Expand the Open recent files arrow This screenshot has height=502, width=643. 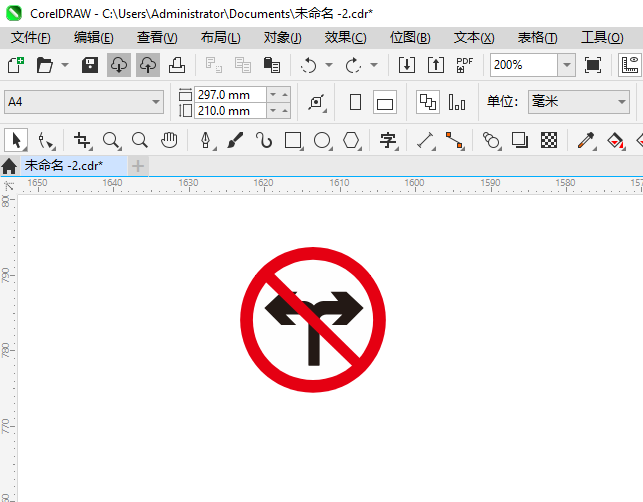point(65,65)
